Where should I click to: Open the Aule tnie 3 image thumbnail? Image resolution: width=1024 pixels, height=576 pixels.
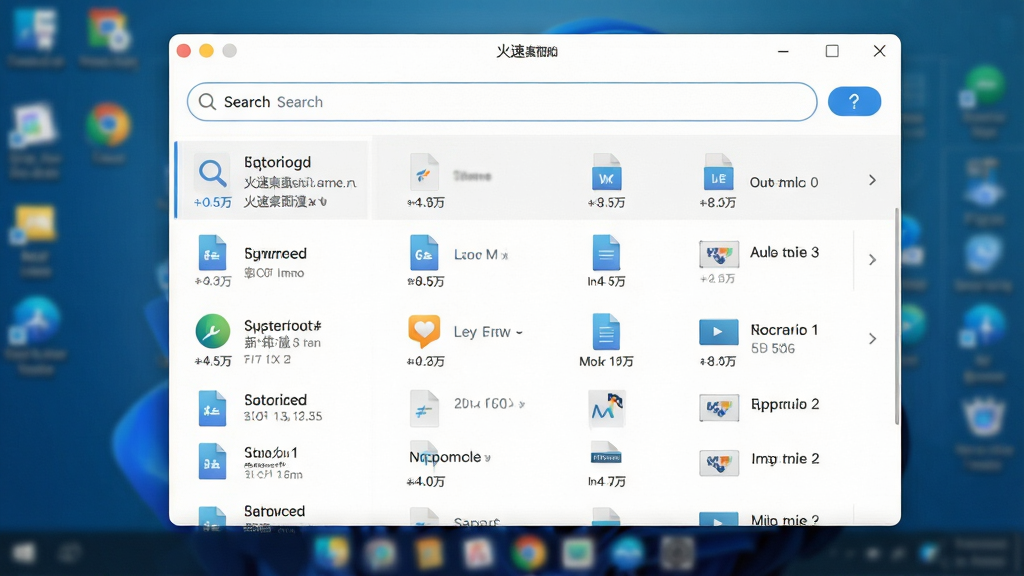718,254
